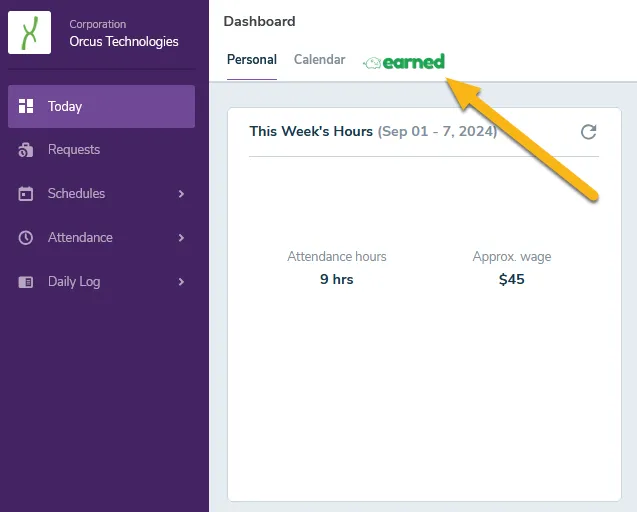Click the Orcus Technologies corporation name
This screenshot has height=512, width=637.
(x=124, y=41)
